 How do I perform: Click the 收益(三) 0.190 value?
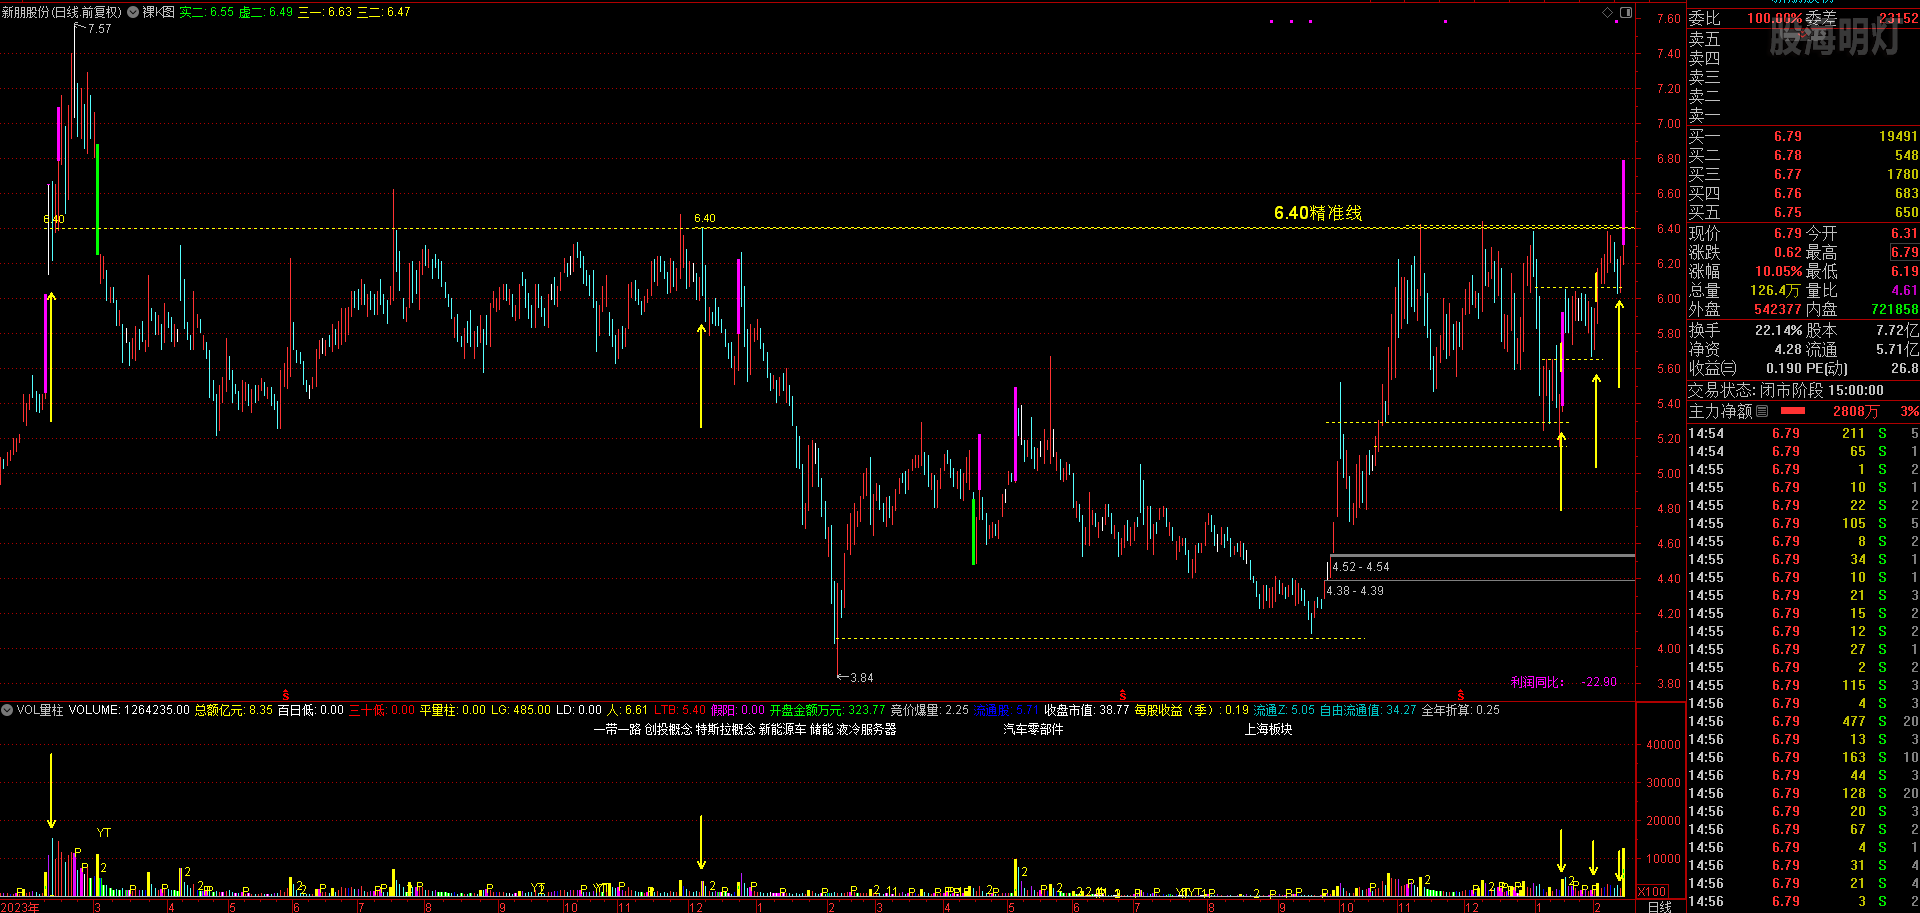coord(1784,368)
